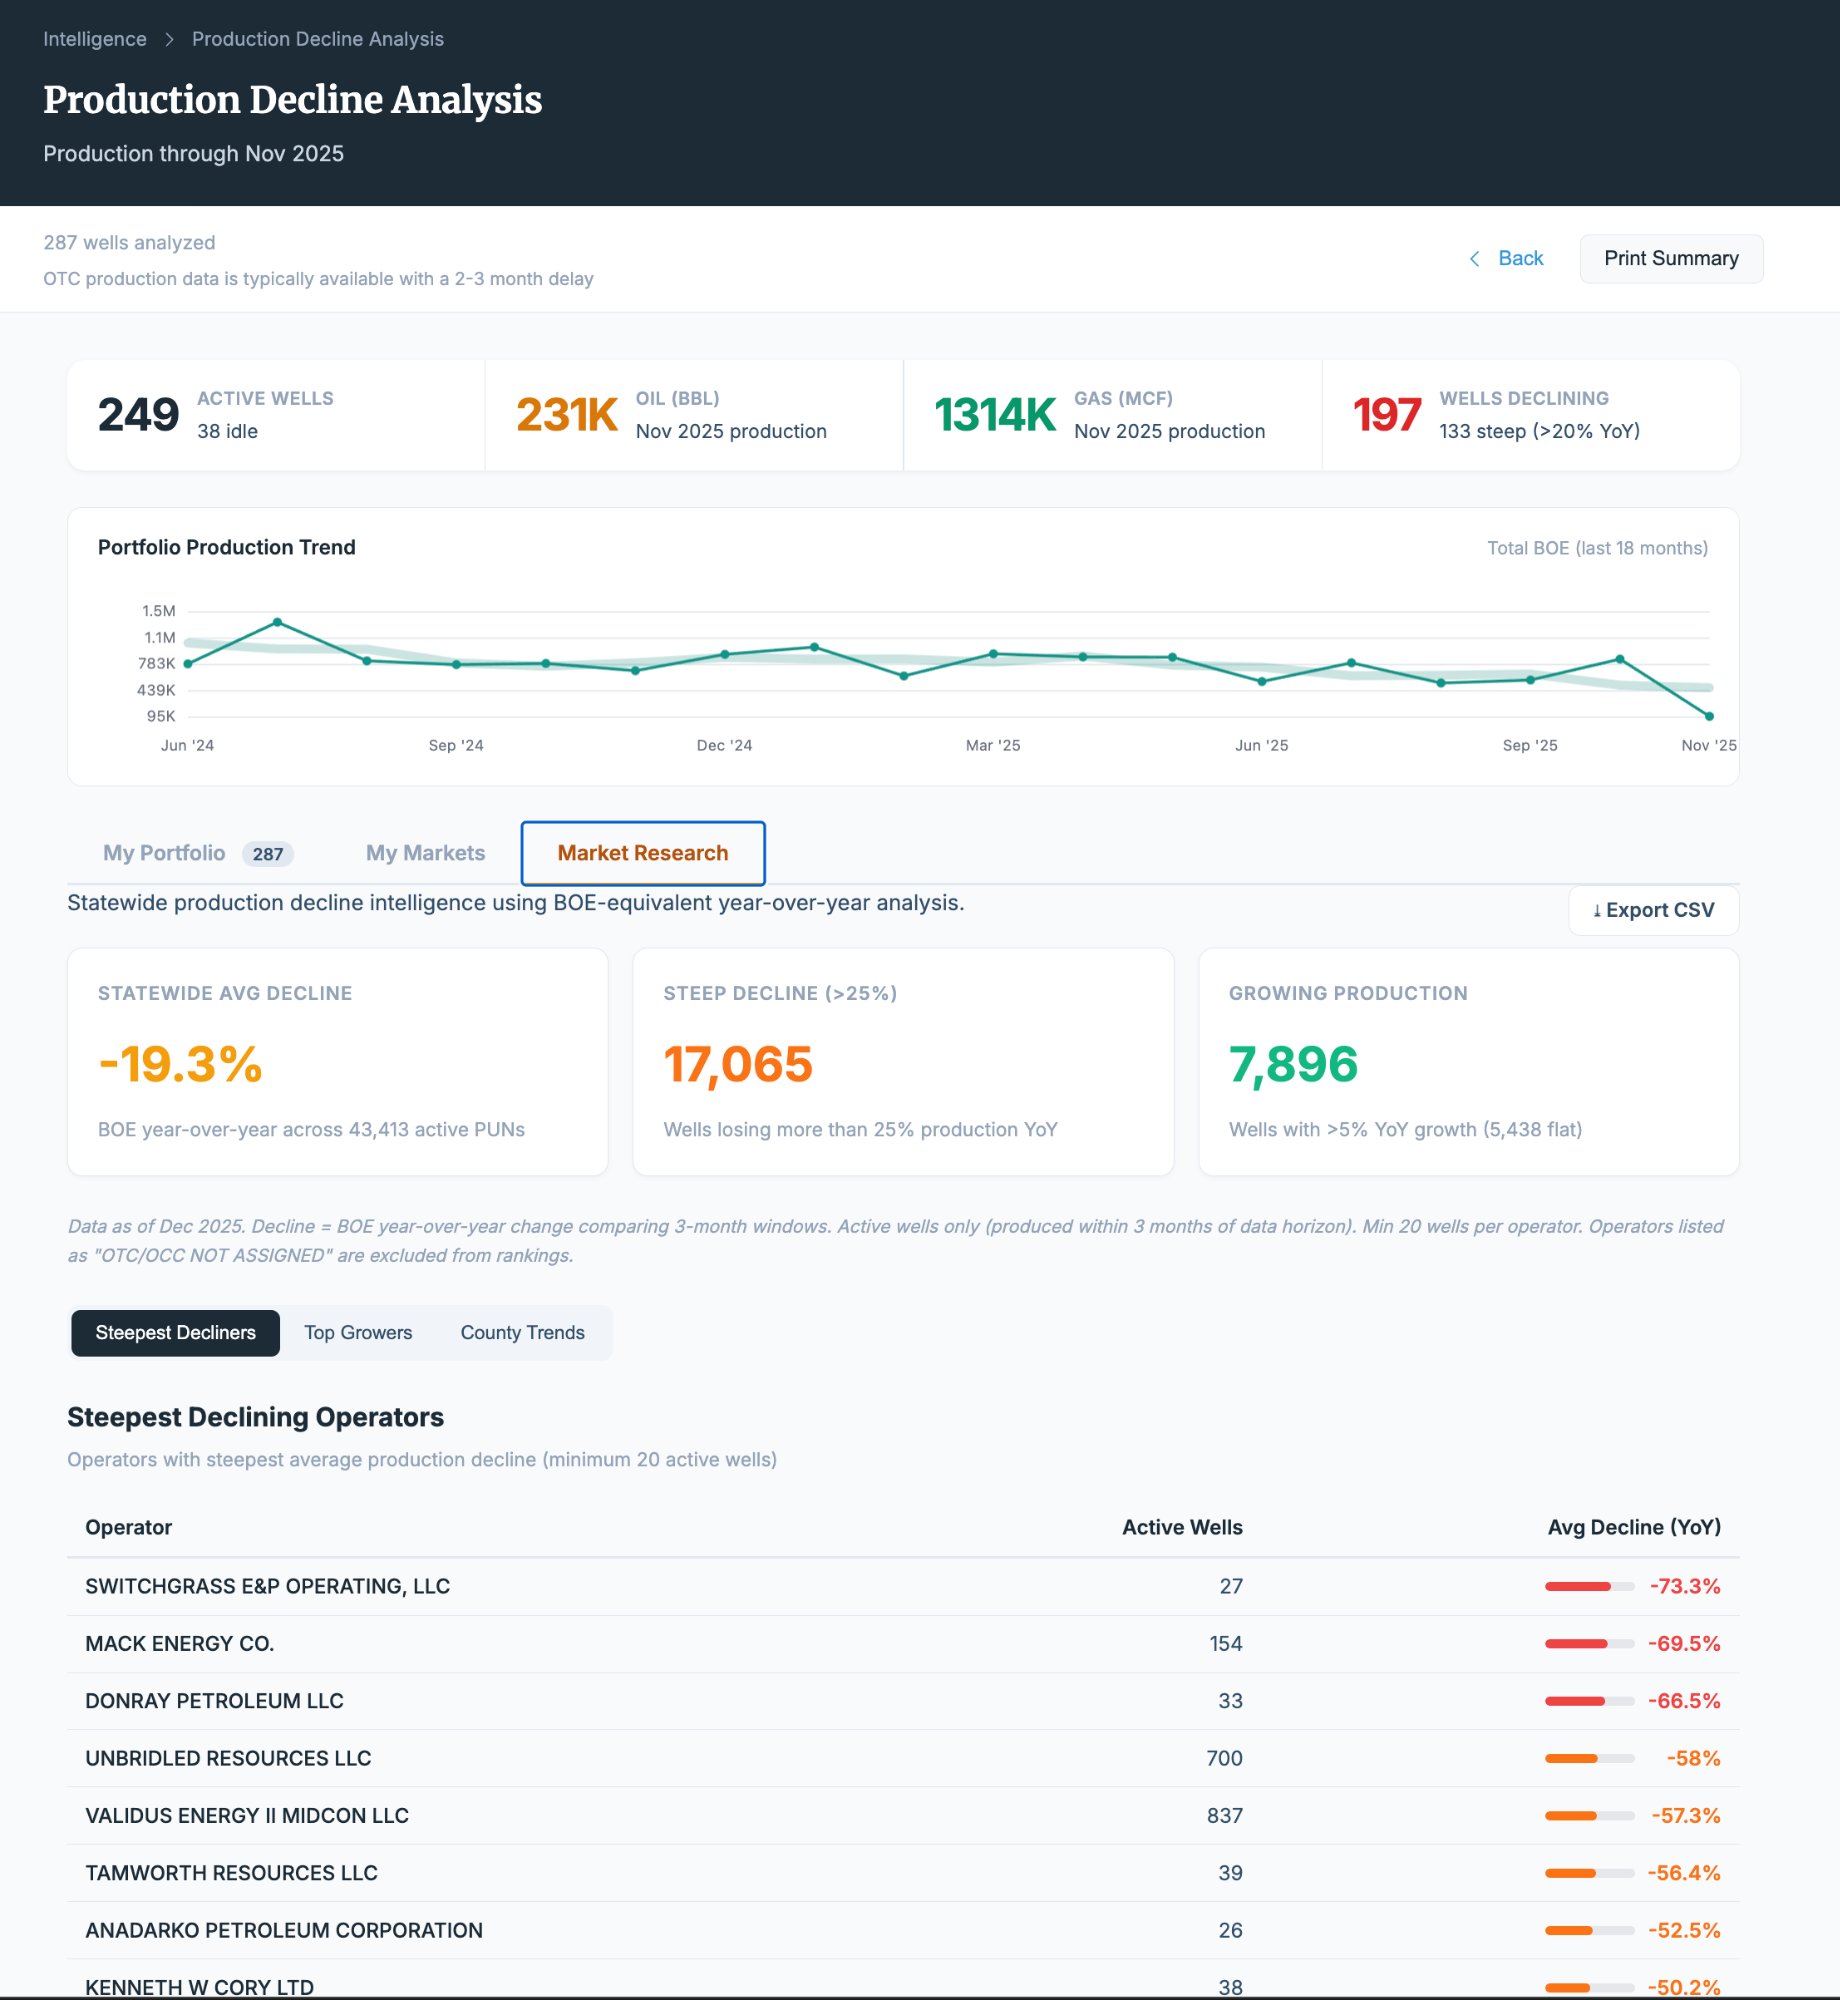Click the back chevron icon next to Back
The height and width of the screenshot is (2000, 1840).
coord(1474,258)
